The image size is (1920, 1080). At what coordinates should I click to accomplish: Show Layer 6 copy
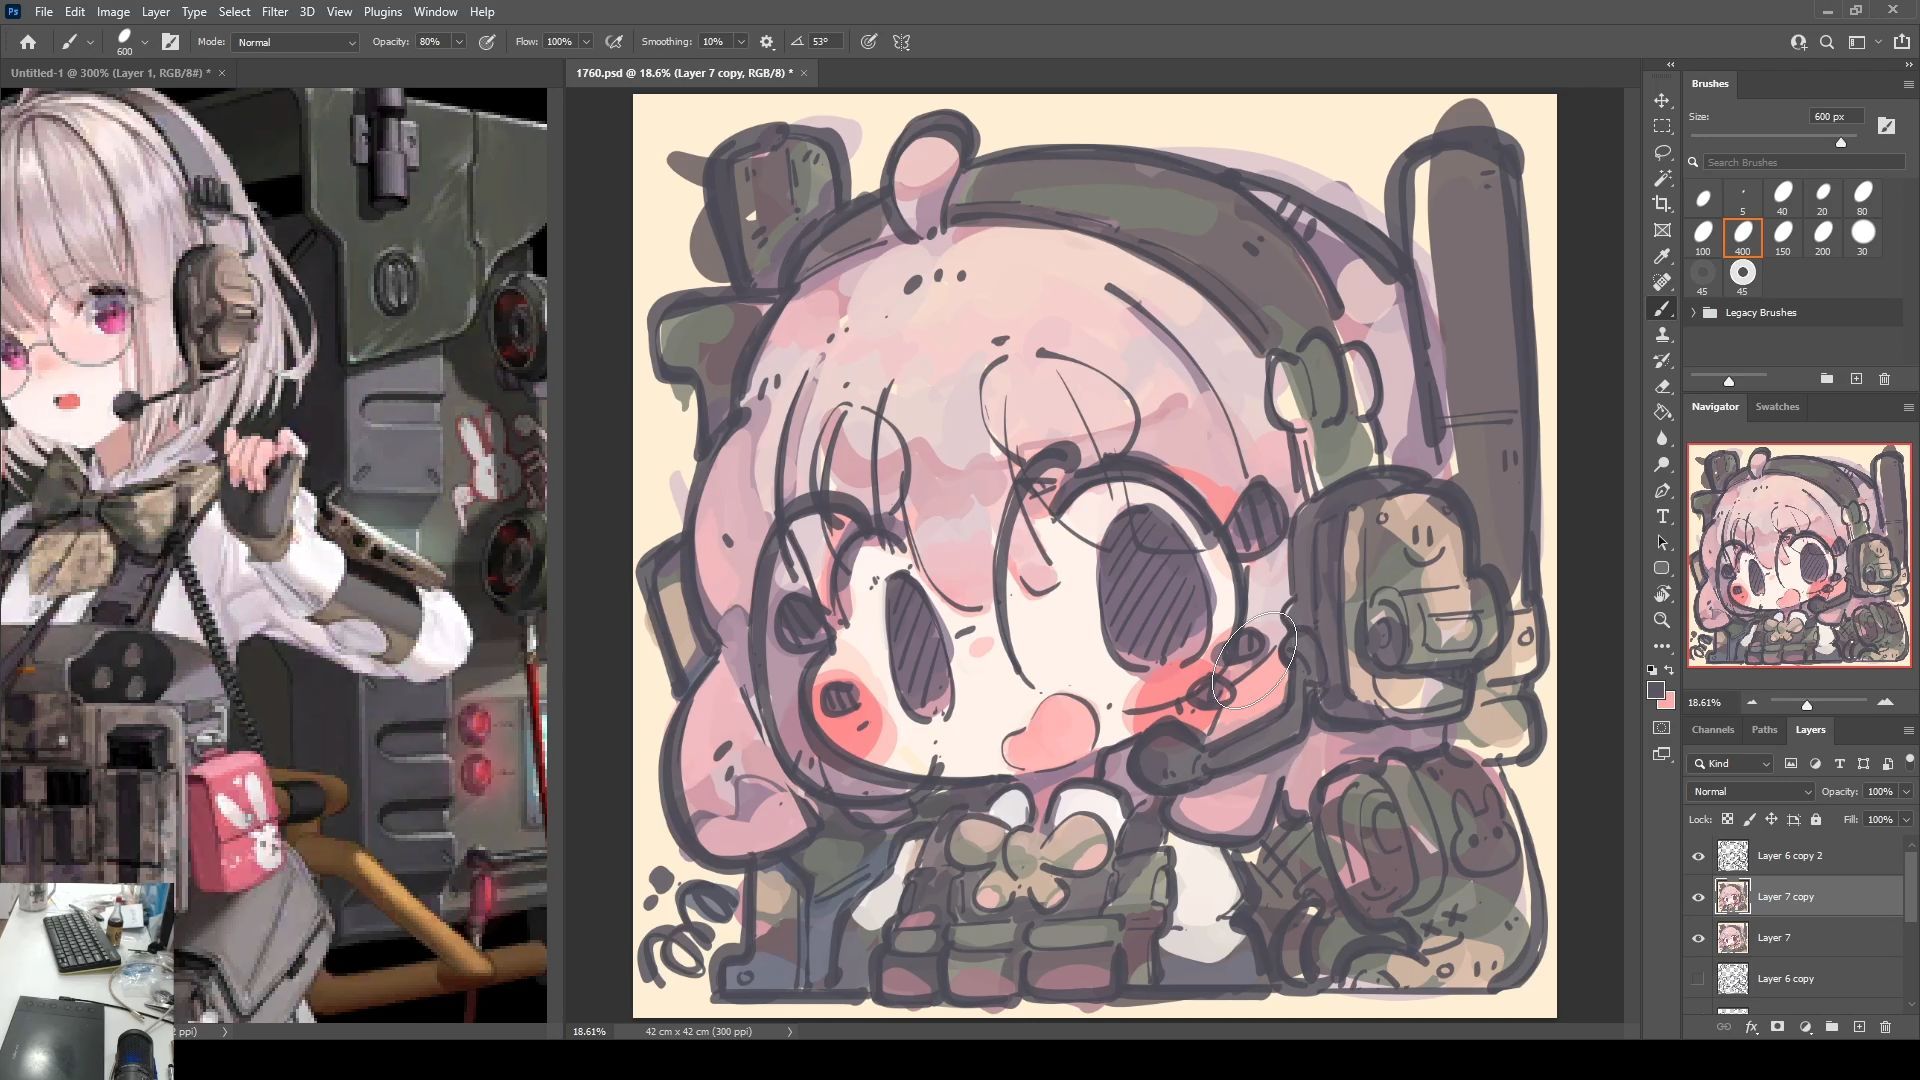(1698, 979)
